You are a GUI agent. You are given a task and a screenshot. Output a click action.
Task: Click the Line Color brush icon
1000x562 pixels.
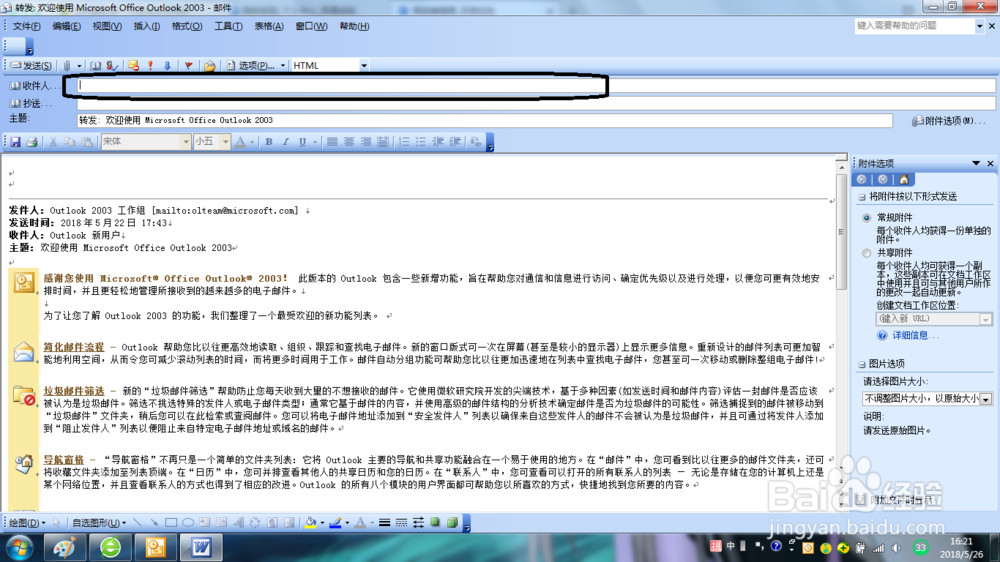(x=335, y=523)
